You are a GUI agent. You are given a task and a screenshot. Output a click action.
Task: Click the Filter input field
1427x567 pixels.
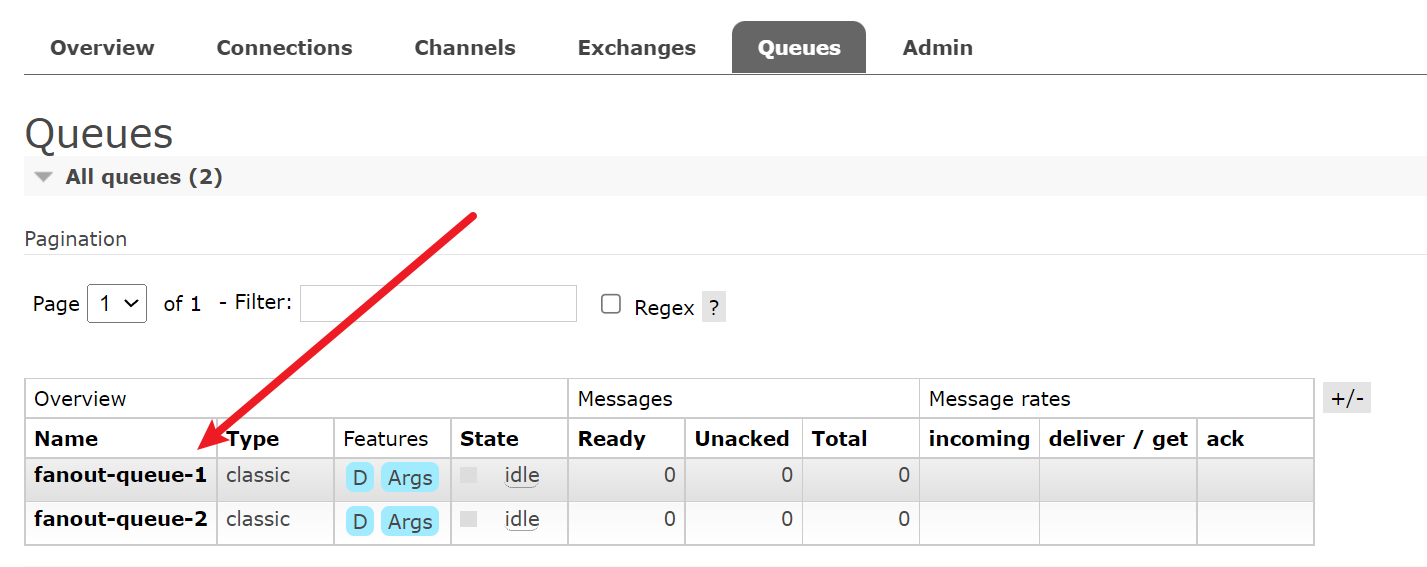point(438,303)
